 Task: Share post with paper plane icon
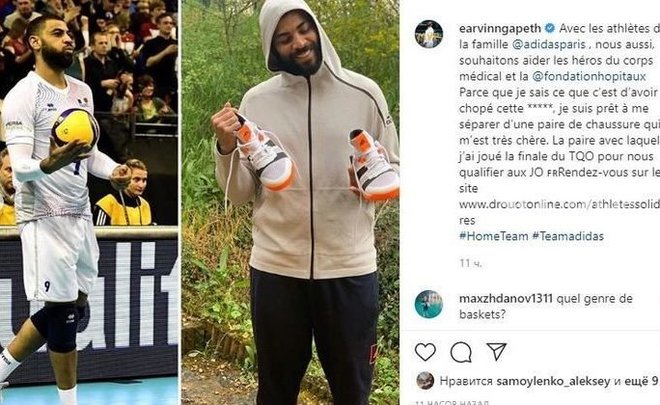point(496,351)
